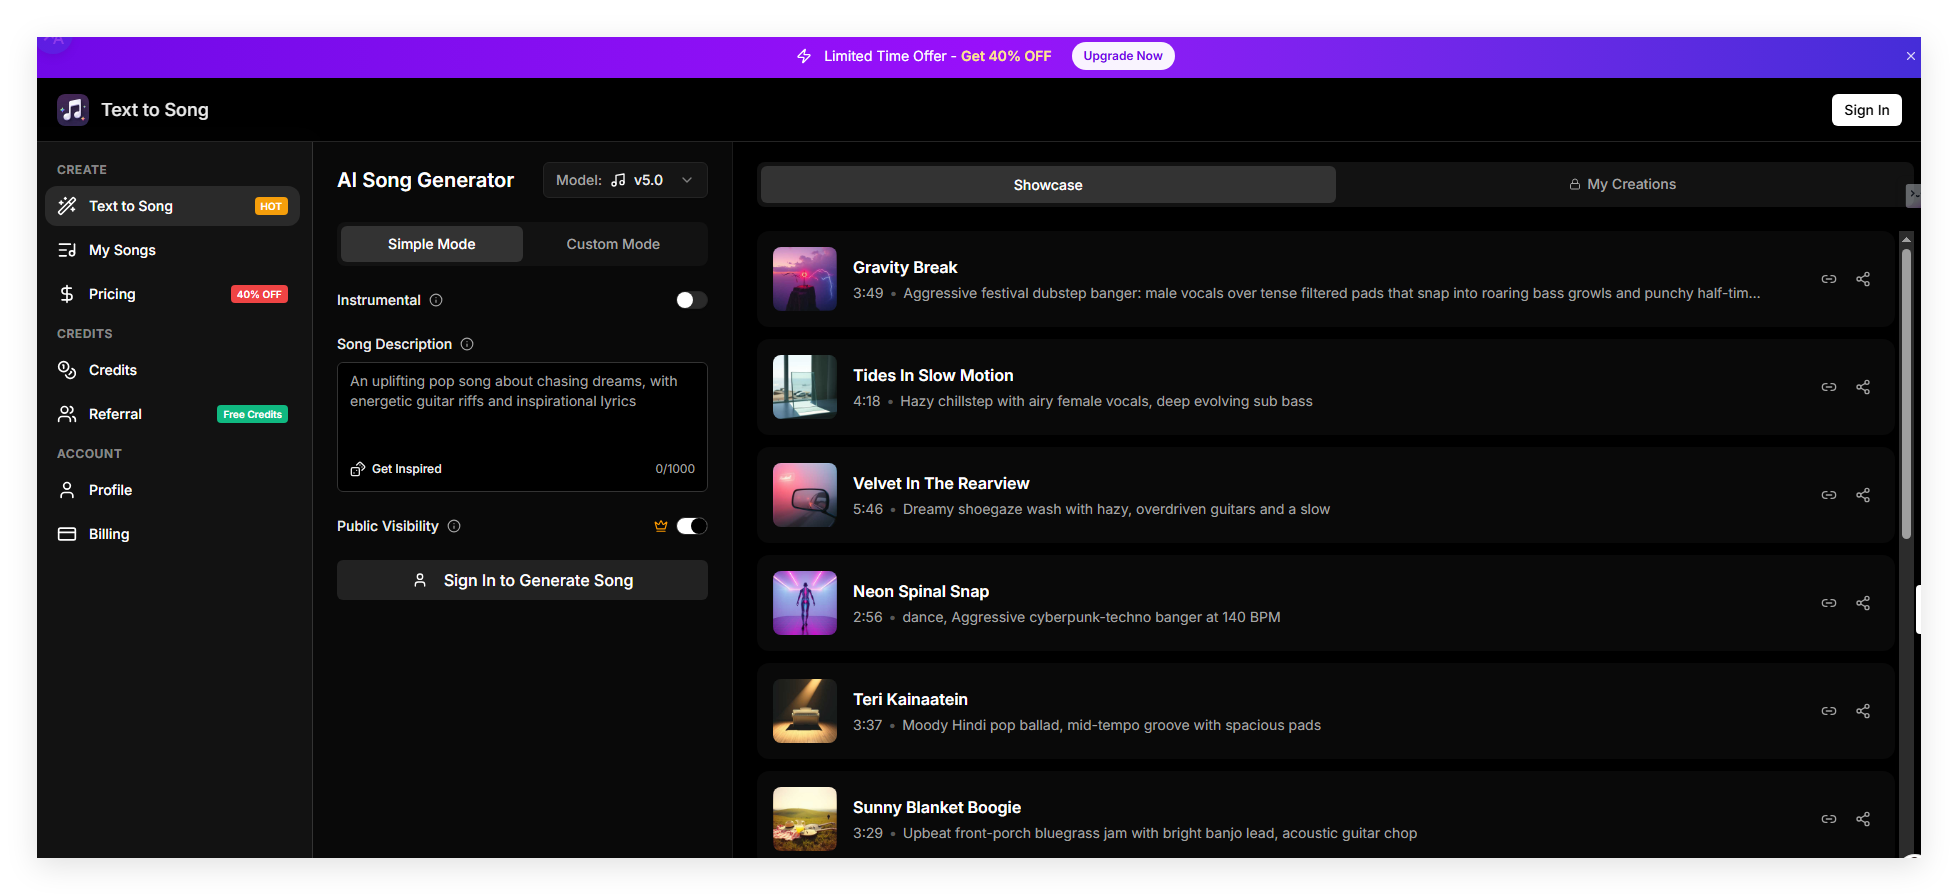Open the Model v5.0 dropdown
The height and width of the screenshot is (895, 1958).
pyautogui.click(x=625, y=180)
